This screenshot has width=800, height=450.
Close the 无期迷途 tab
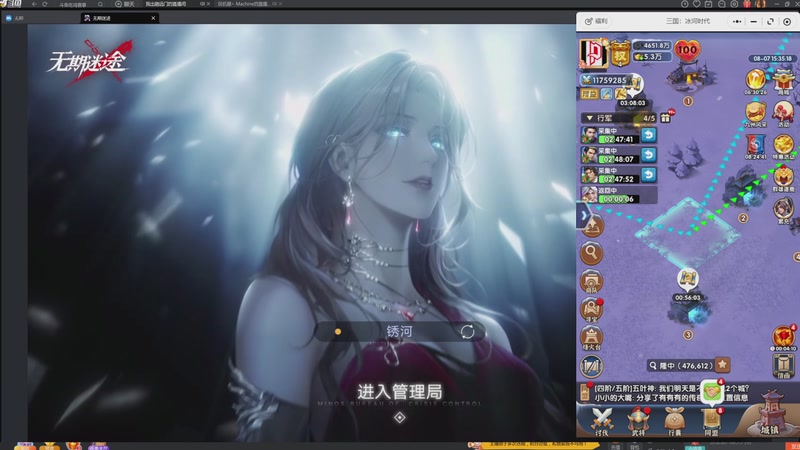coord(153,18)
